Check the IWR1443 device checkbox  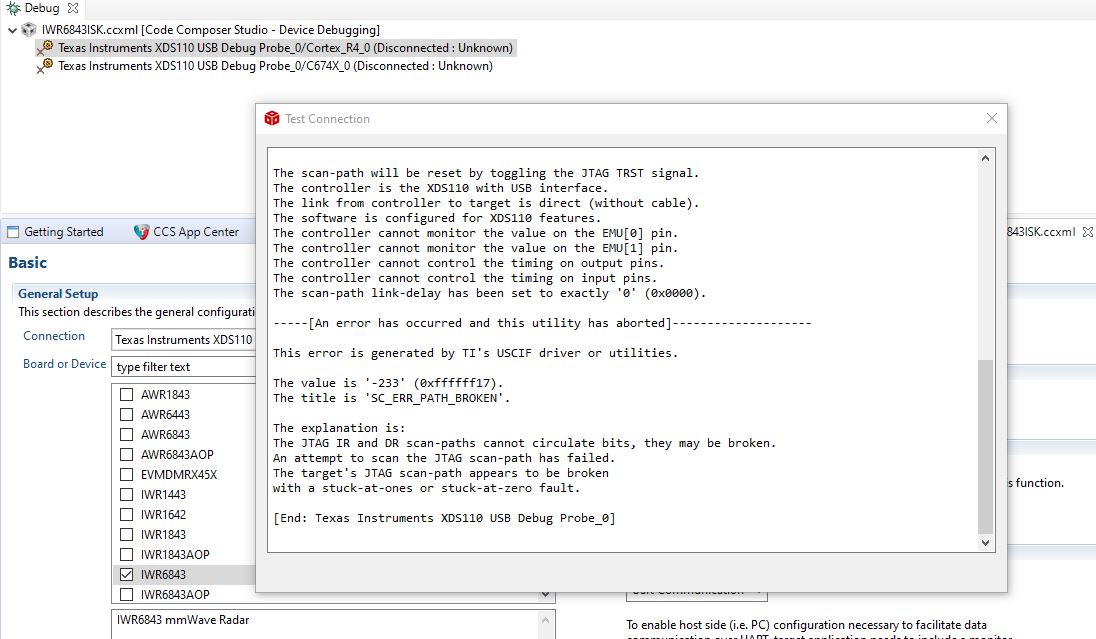[x=127, y=494]
